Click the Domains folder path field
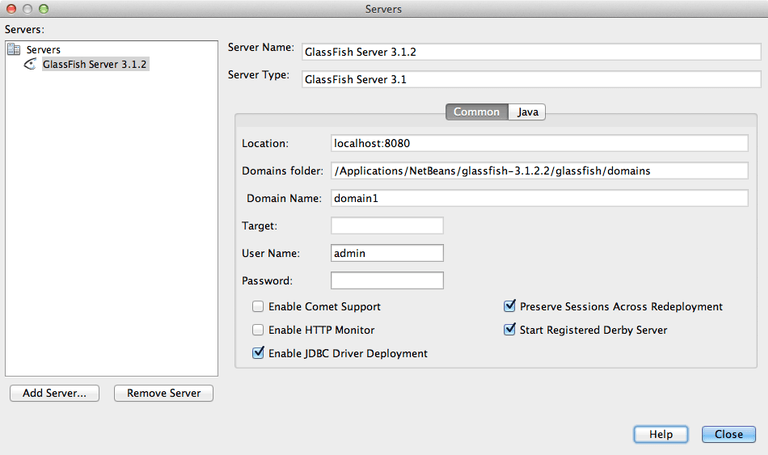This screenshot has height=455, width=768. [x=539, y=171]
